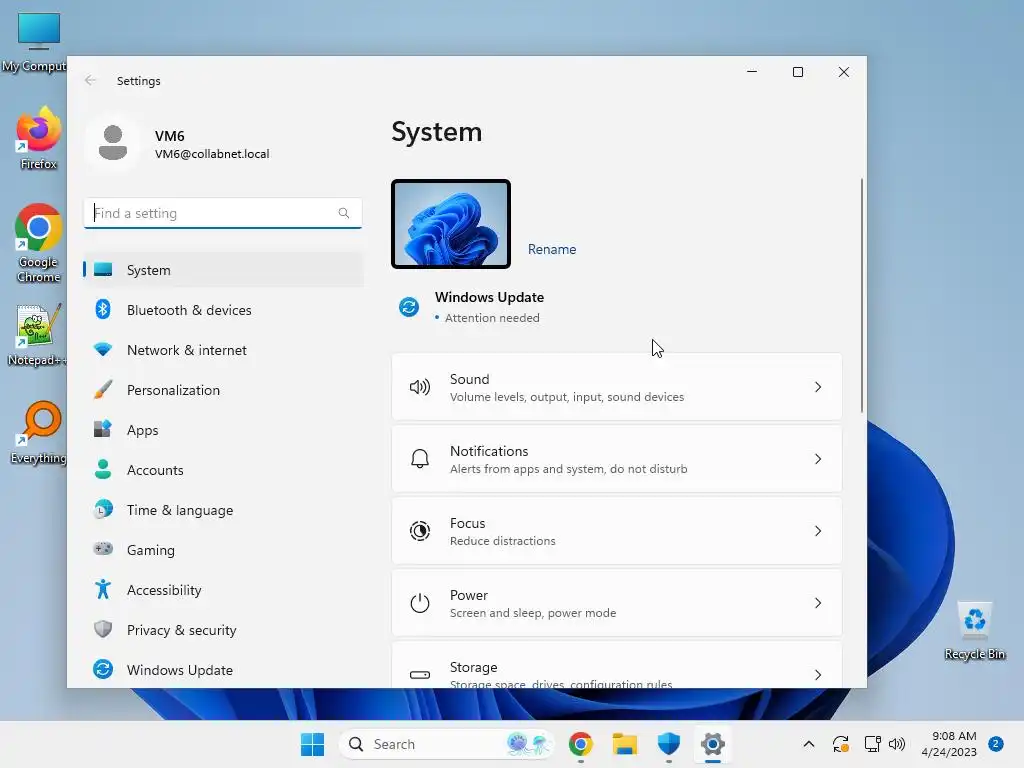This screenshot has width=1024, height=768.
Task: Click the Notepad++ desktop shortcut
Action: (x=37, y=335)
